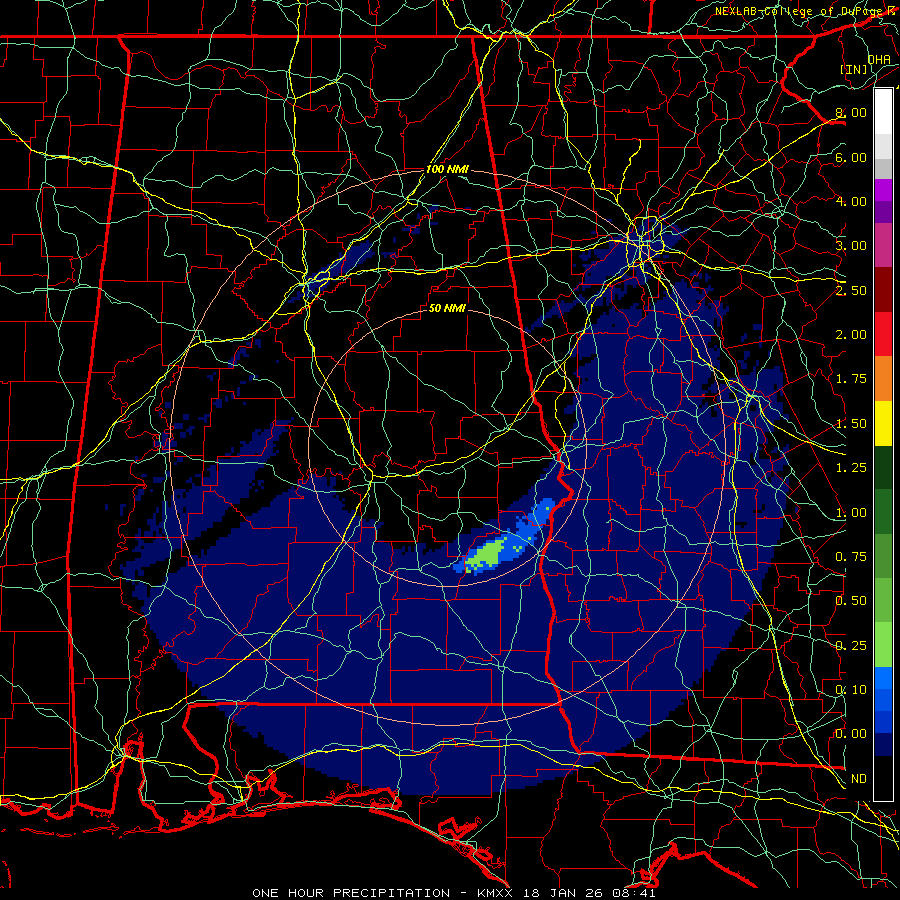This screenshot has height=900, width=900.
Task: Click the 50 NMI range ring label
Action: point(447,308)
